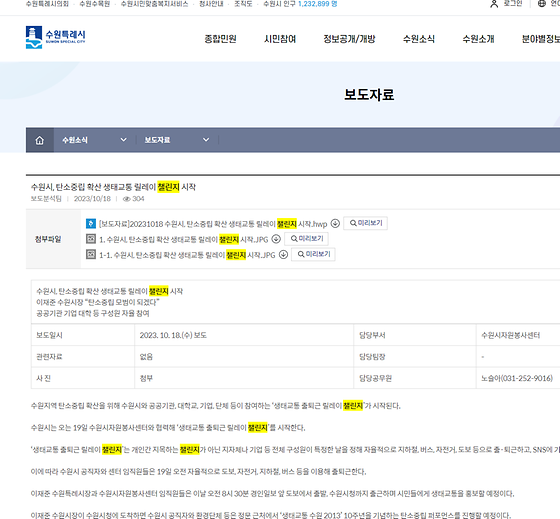
Task: Open the 정보공개/개방 main menu
Action: pyautogui.click(x=349, y=39)
